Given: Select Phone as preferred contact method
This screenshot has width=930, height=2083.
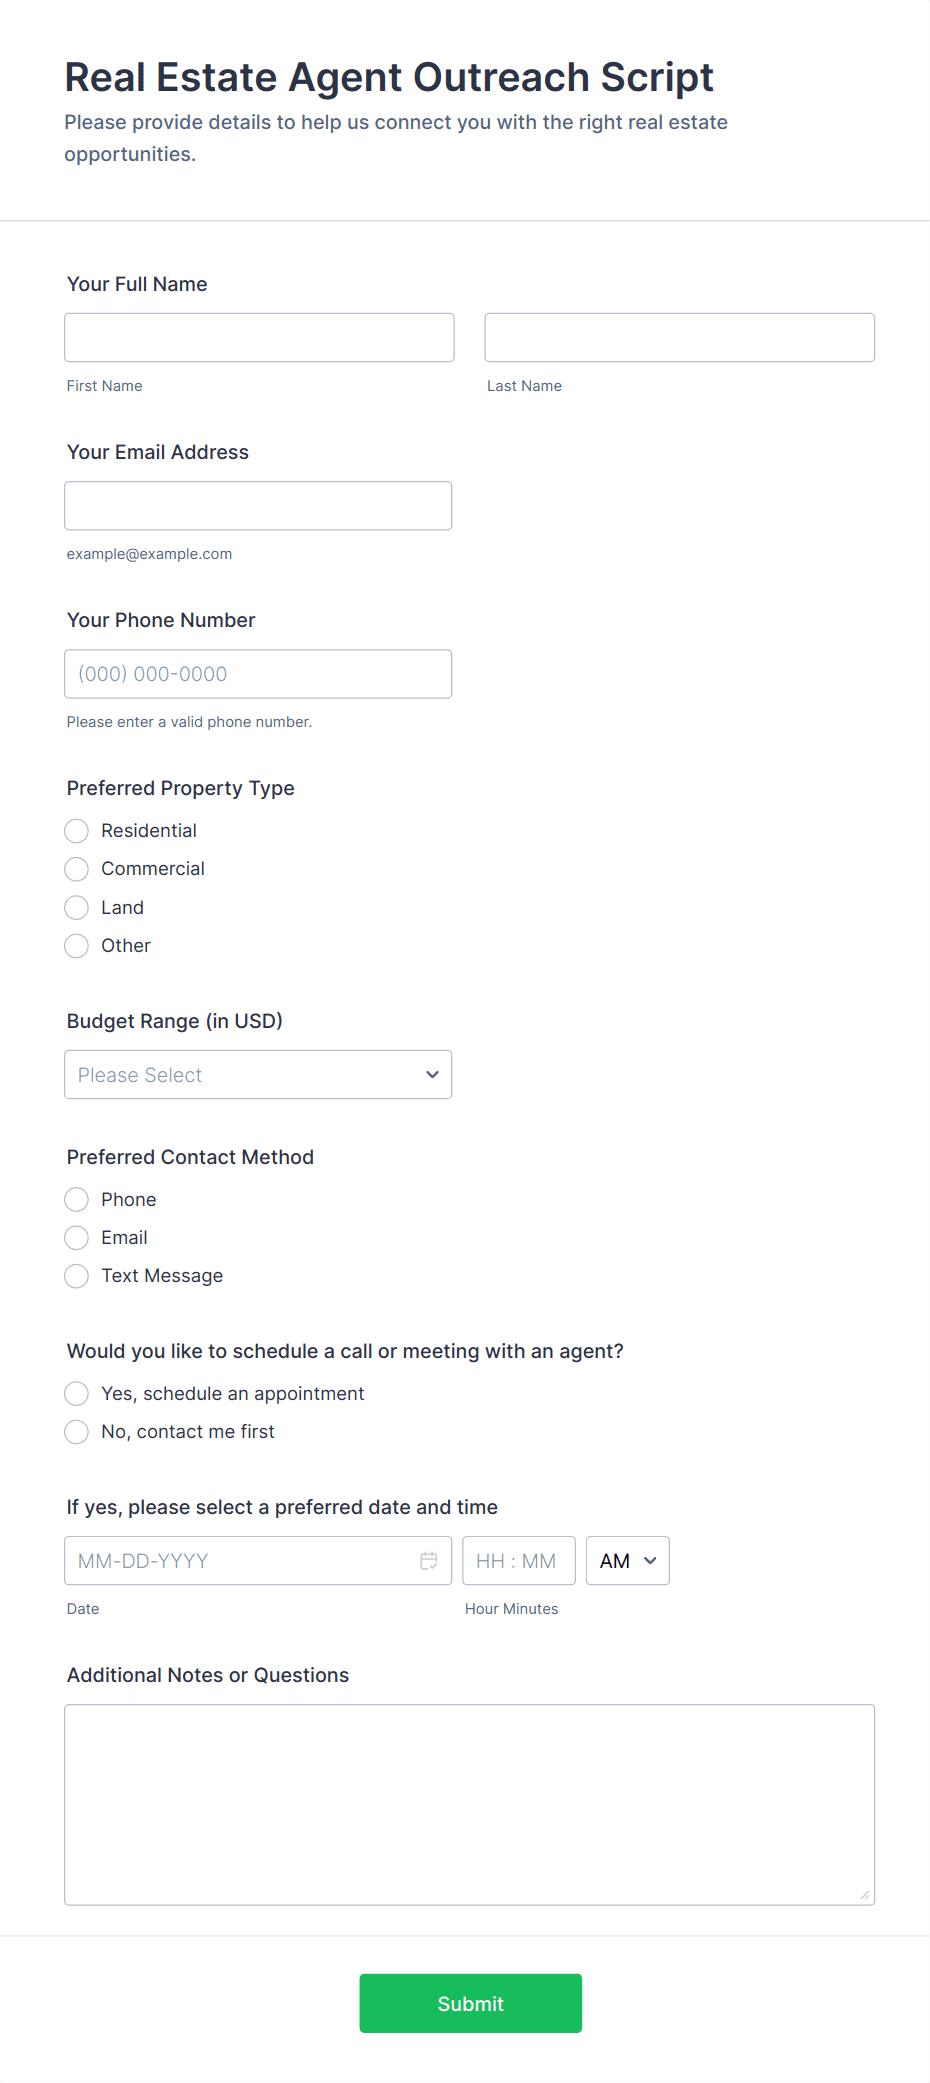Looking at the screenshot, I should coord(76,1199).
